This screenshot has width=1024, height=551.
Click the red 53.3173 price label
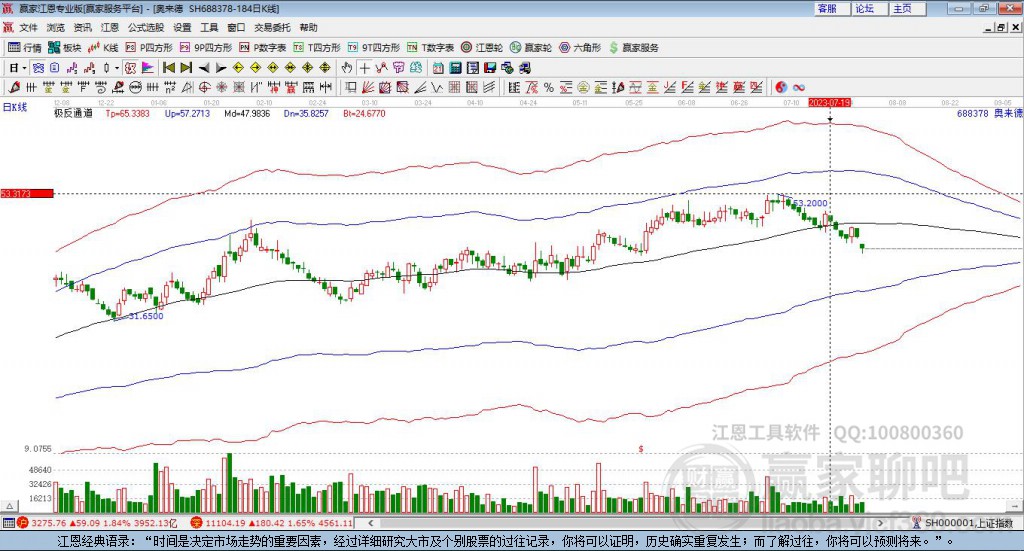coord(27,193)
